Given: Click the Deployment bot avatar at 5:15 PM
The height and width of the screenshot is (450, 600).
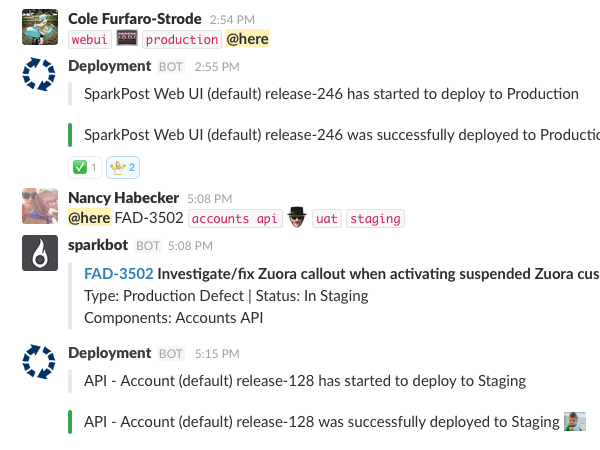Looking at the screenshot, I should tap(39, 362).
